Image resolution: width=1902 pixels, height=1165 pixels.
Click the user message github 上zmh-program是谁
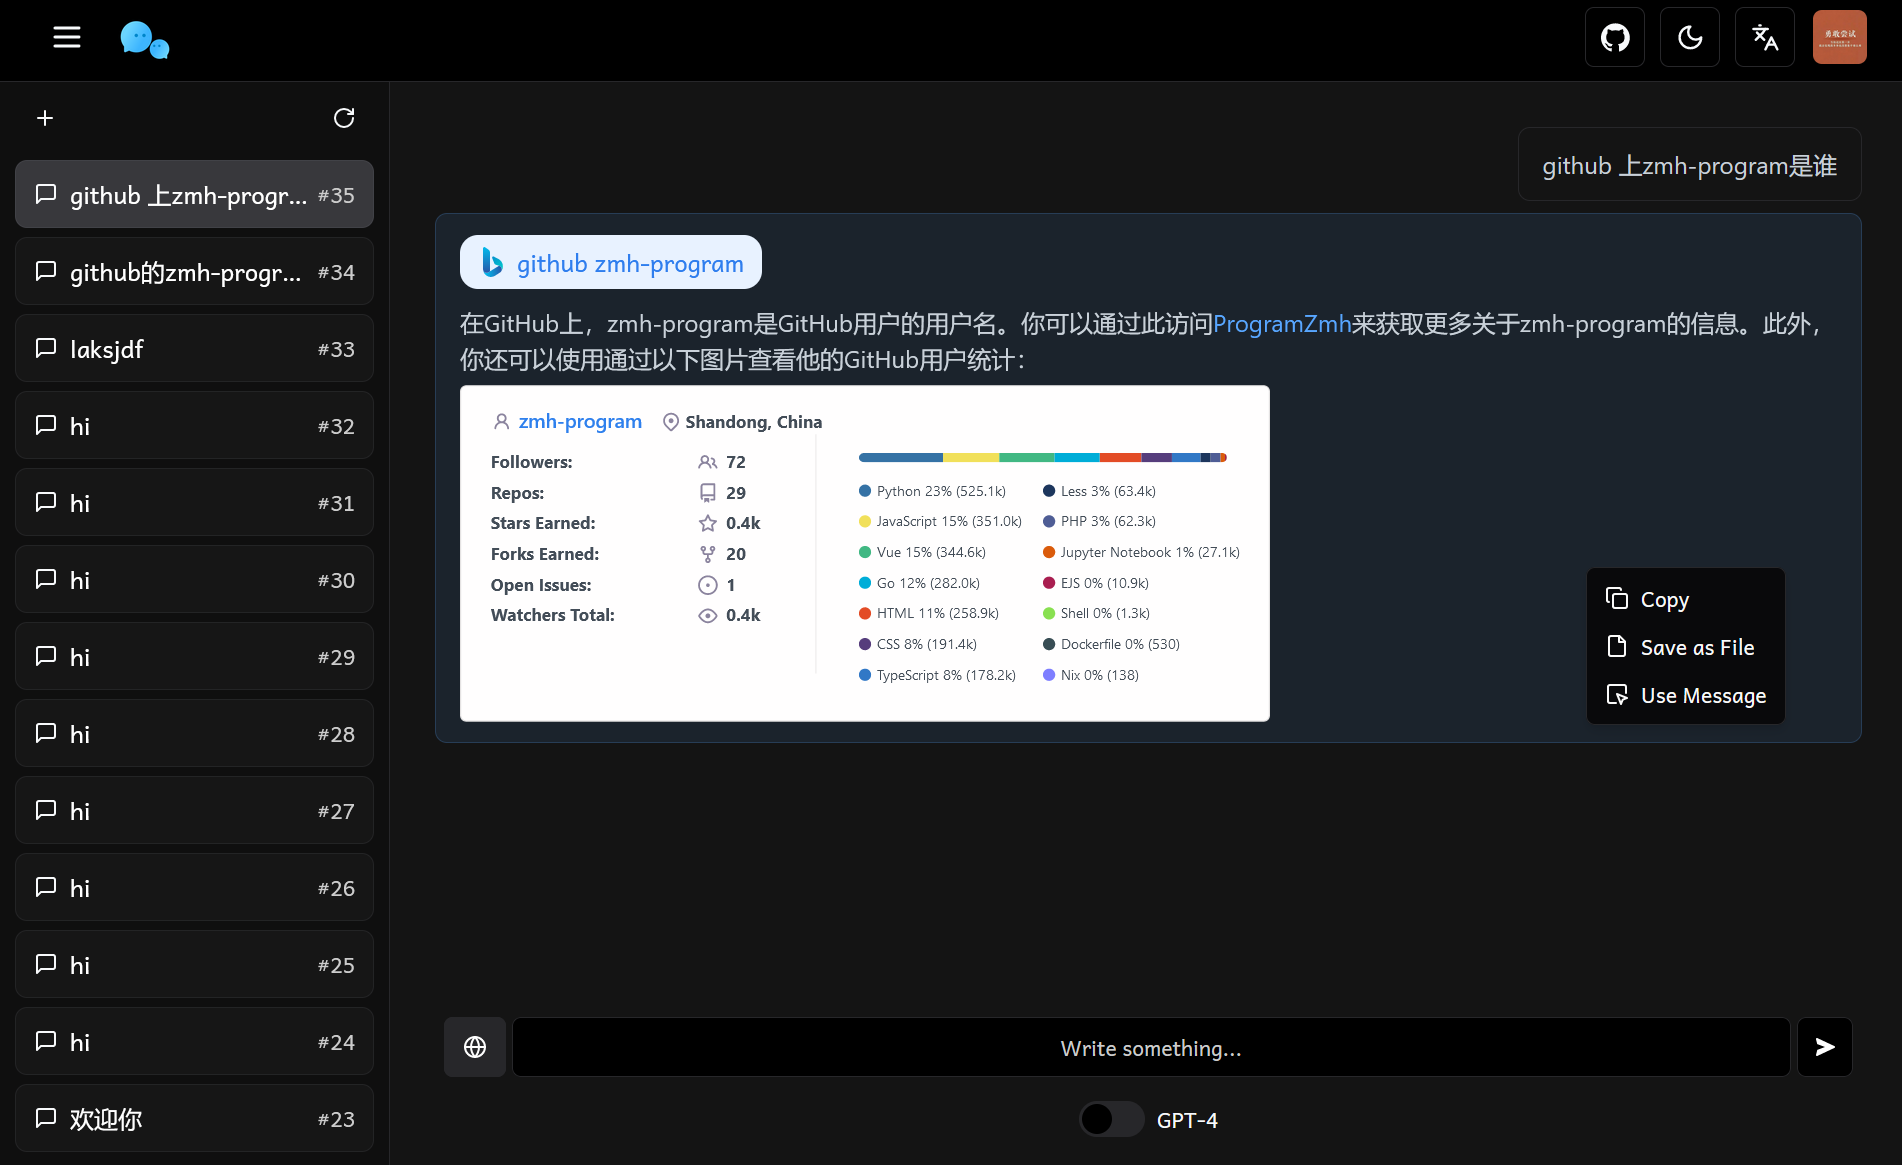(1689, 165)
